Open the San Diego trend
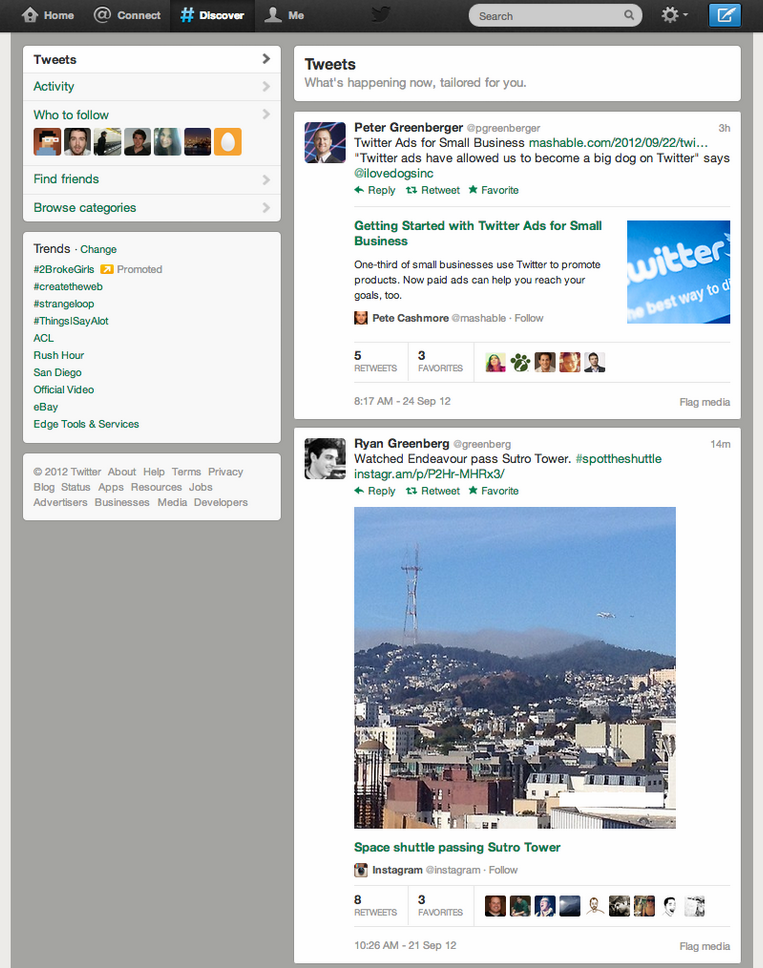Screen dimensions: 763x968 (57, 372)
